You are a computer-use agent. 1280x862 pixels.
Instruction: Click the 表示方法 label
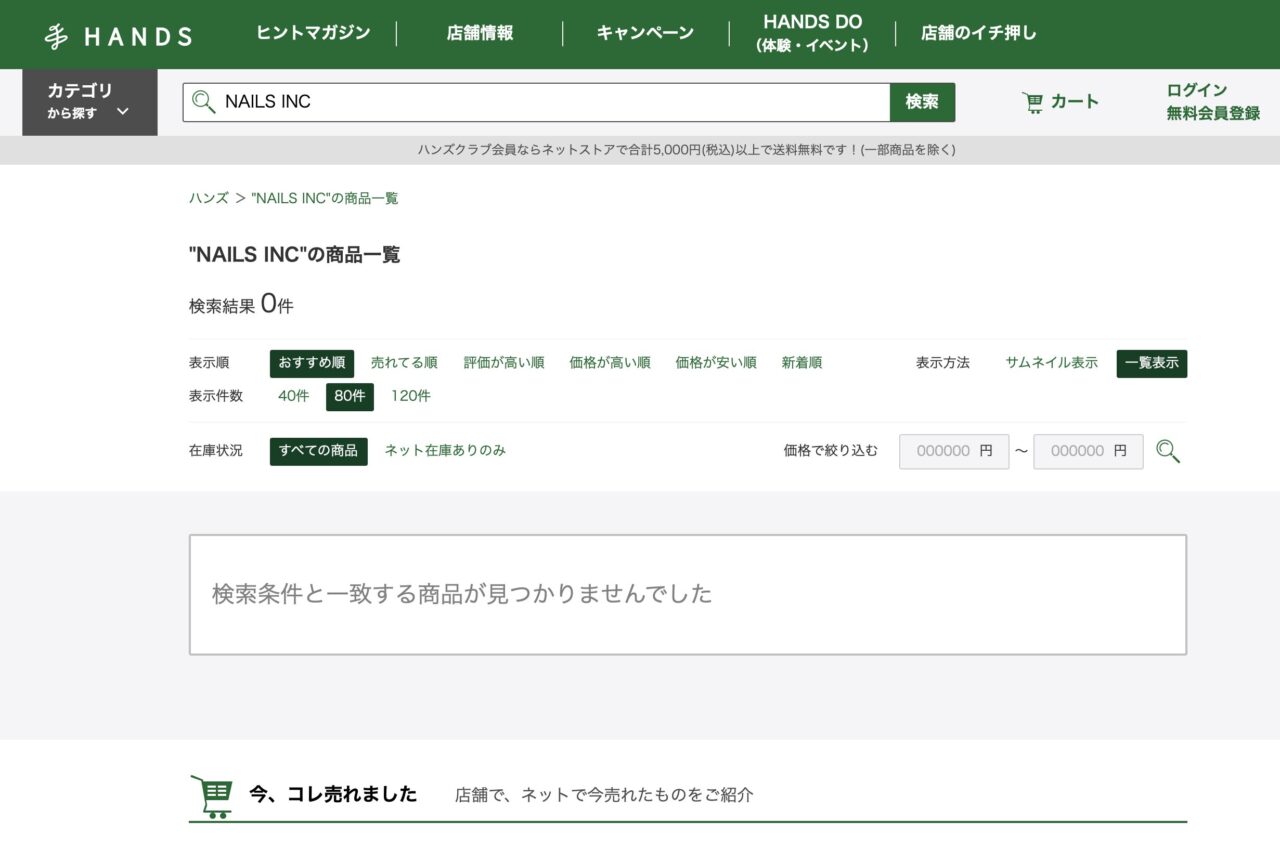click(943, 363)
